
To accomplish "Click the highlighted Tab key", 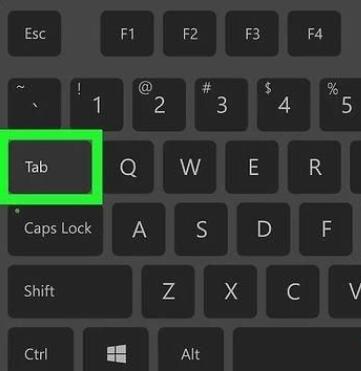I will pyautogui.click(x=50, y=167).
